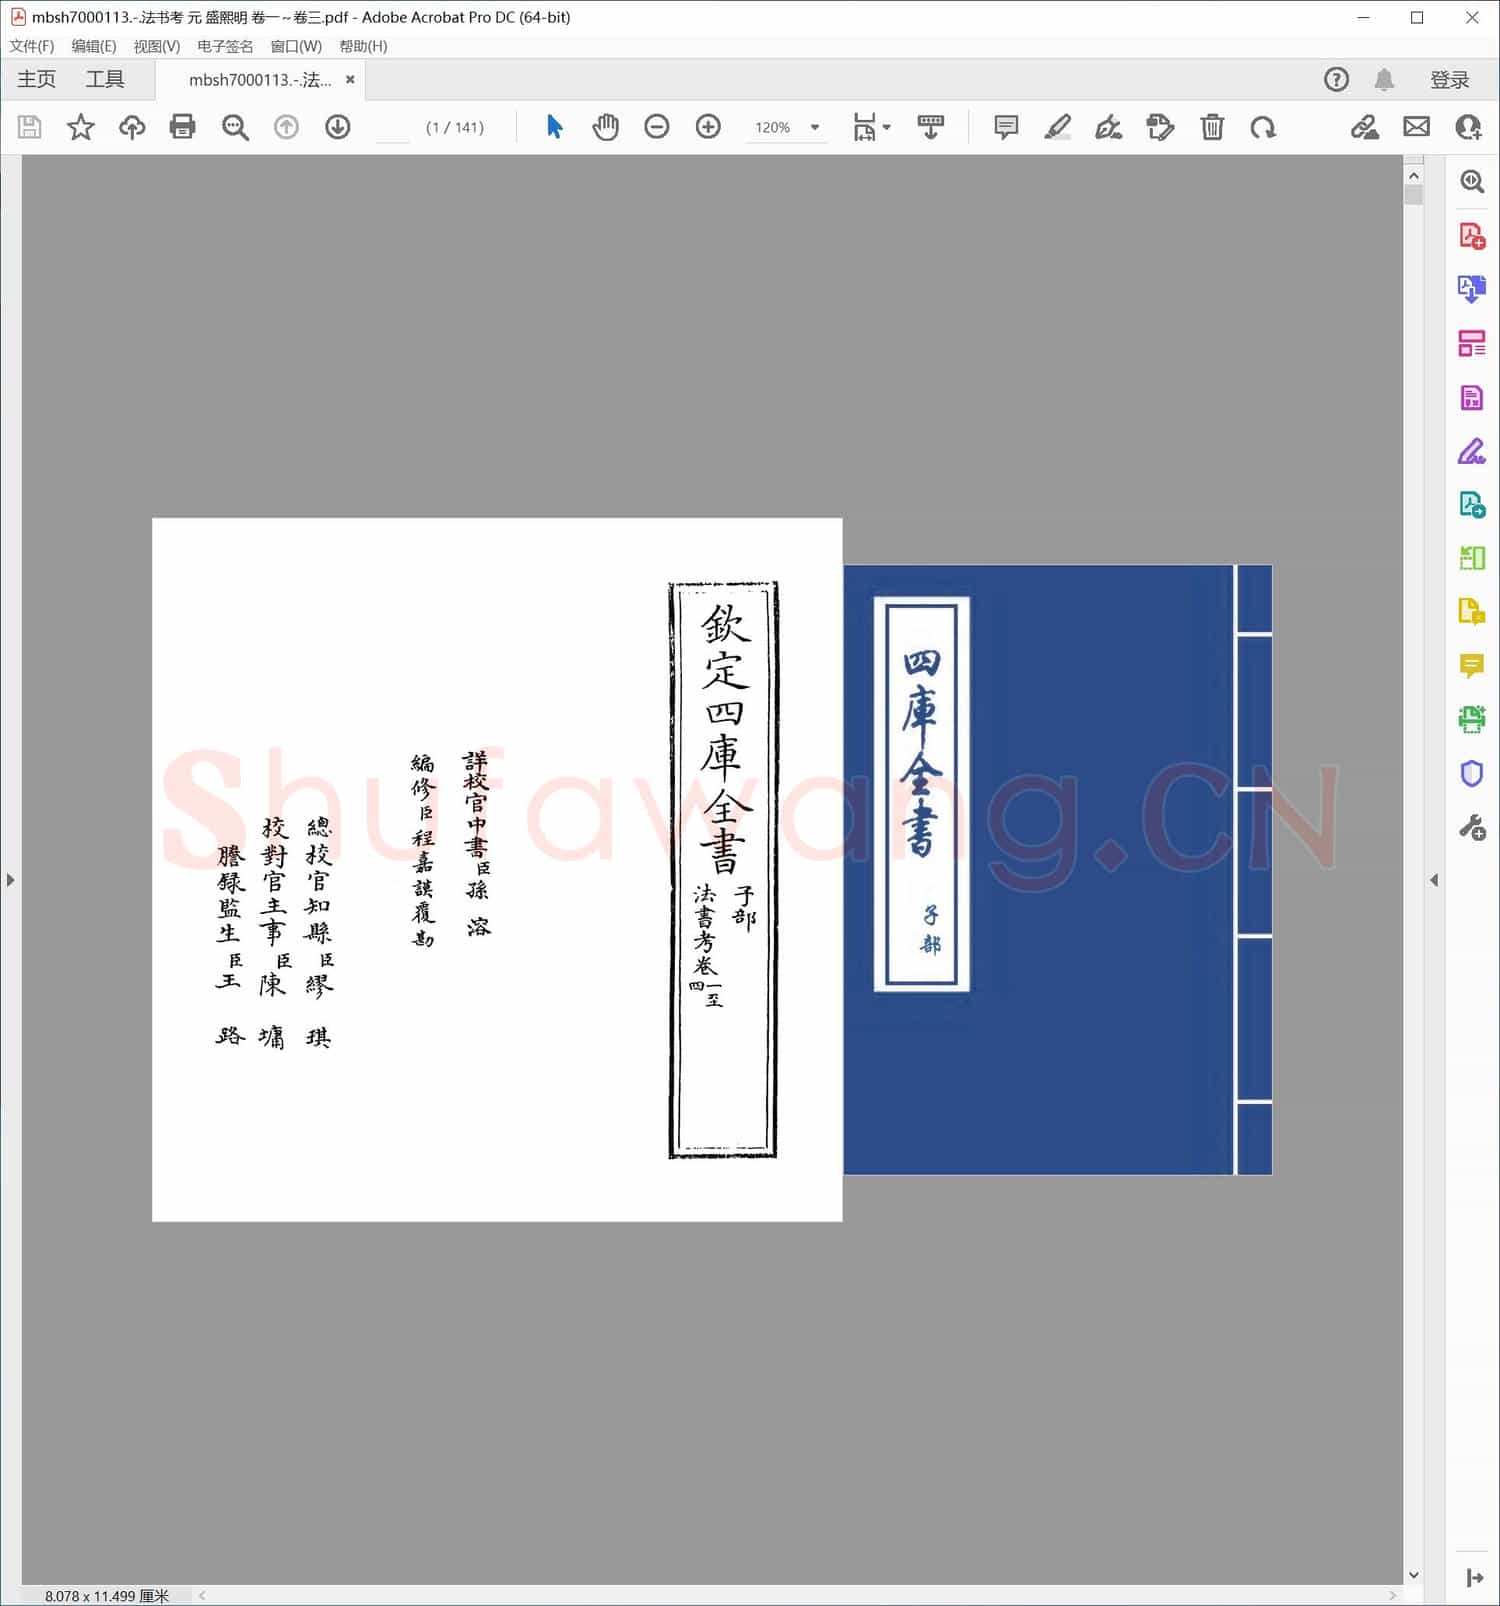The height and width of the screenshot is (1606, 1500).
Task: Go to next page arrow
Action: (338, 127)
